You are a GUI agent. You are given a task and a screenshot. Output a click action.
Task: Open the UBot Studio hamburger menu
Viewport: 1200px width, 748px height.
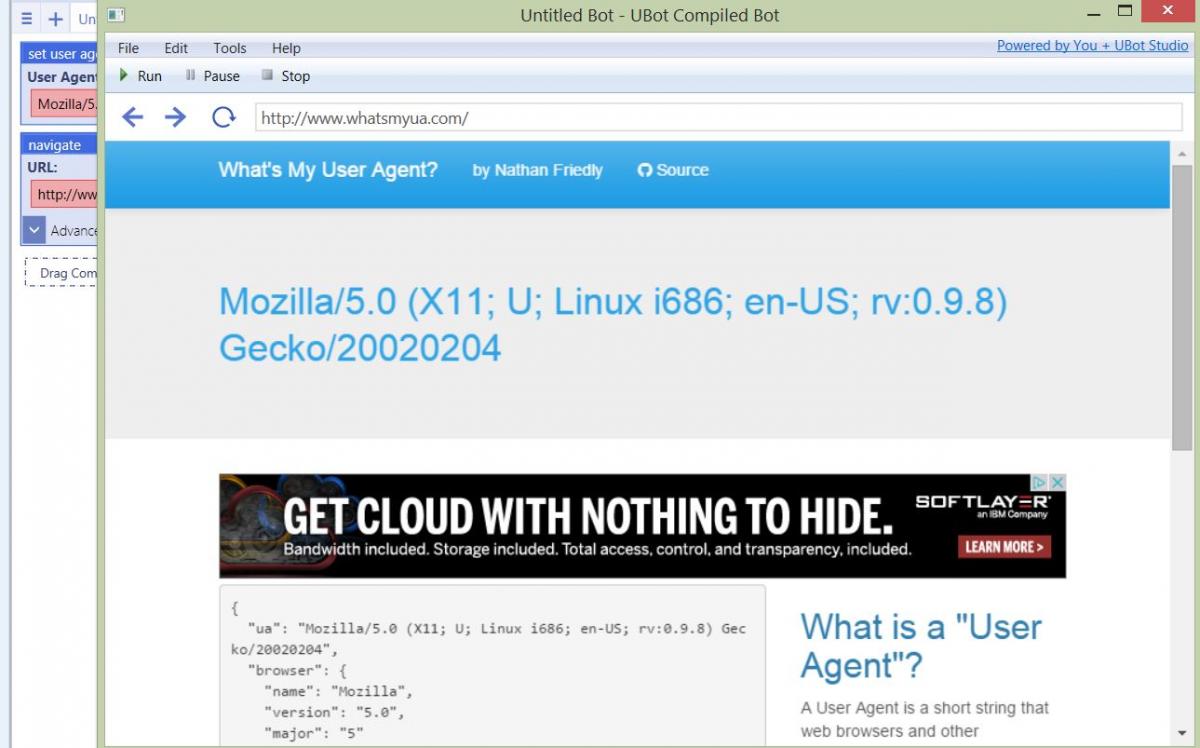click(x=27, y=19)
